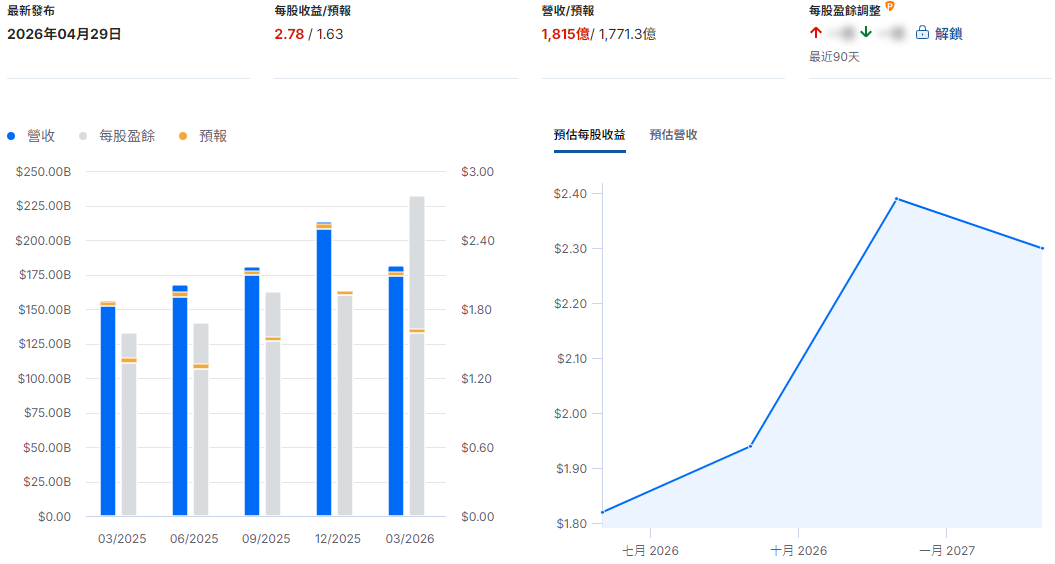Viewport: 1055px width, 564px height.
Task: Select the blue revenue bar for 03/2025
Action: (108, 409)
